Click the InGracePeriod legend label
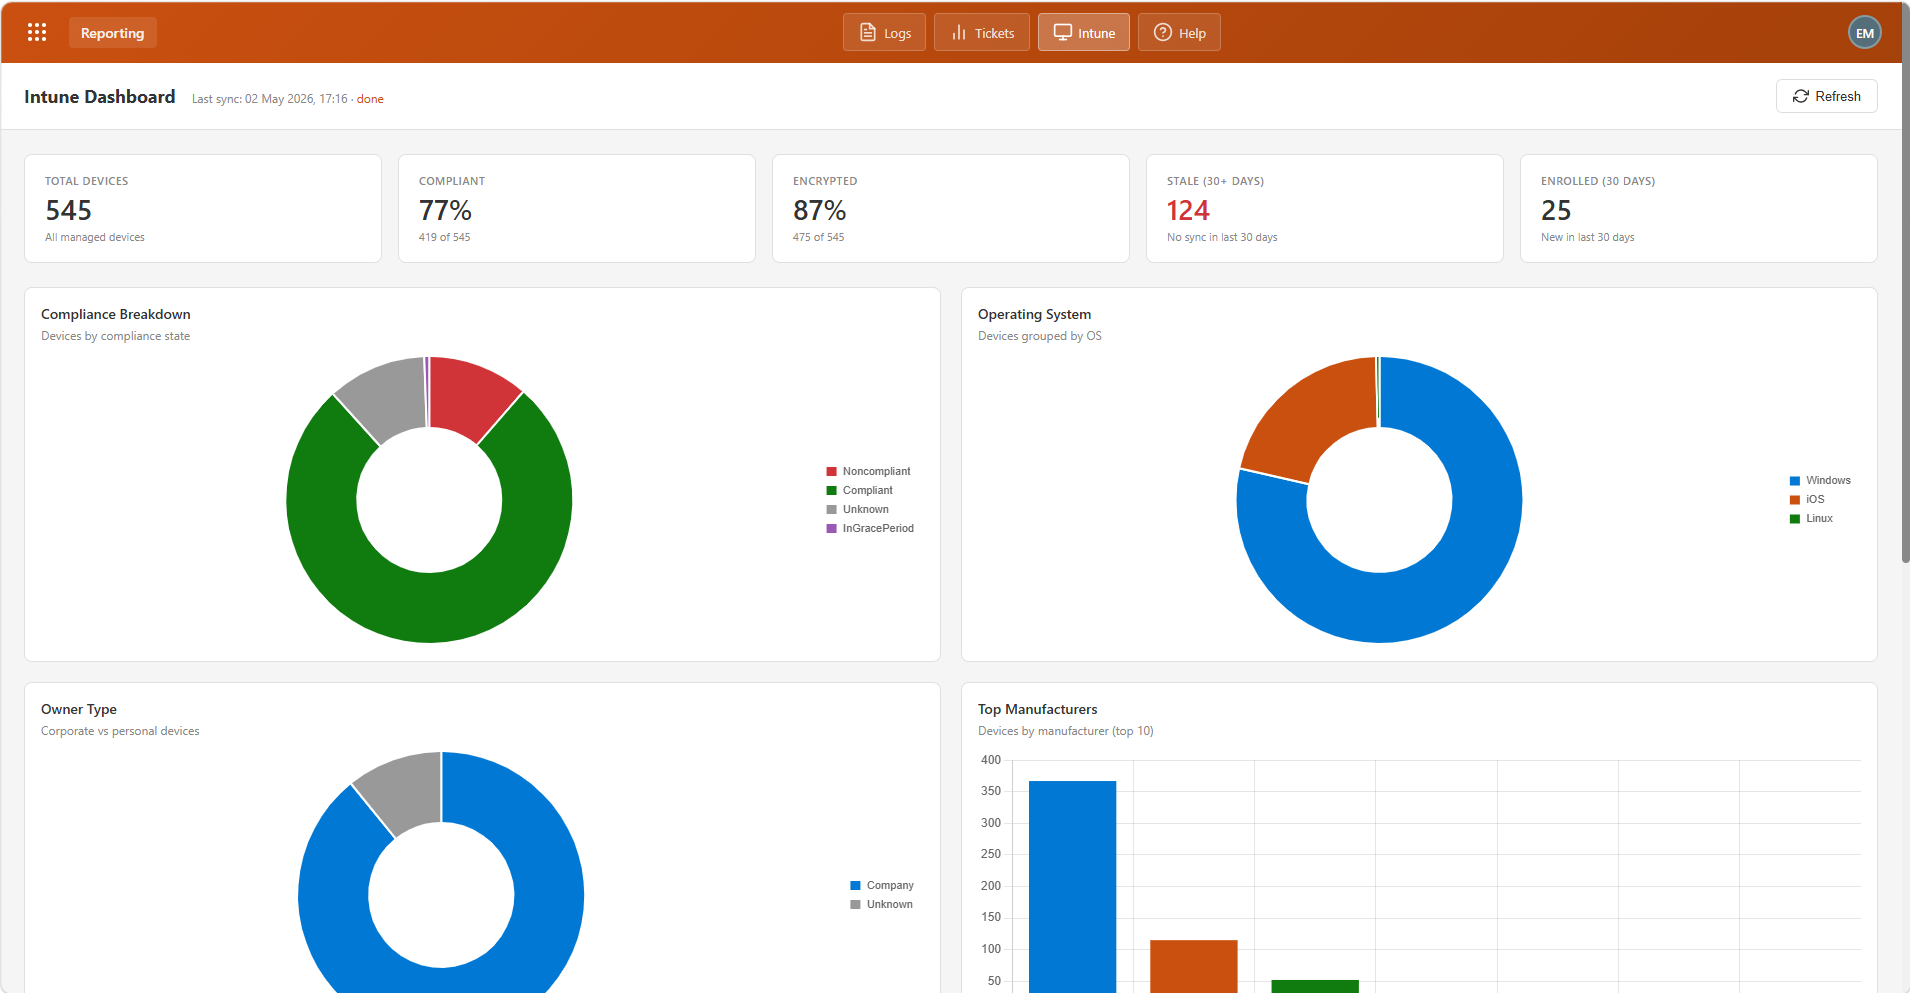This screenshot has height=993, width=1910. click(878, 528)
